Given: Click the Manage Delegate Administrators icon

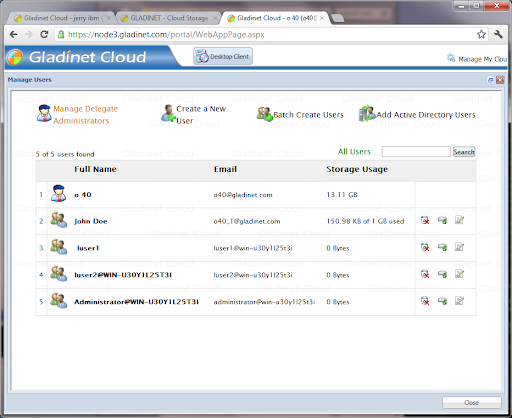Looking at the screenshot, I should [44, 113].
